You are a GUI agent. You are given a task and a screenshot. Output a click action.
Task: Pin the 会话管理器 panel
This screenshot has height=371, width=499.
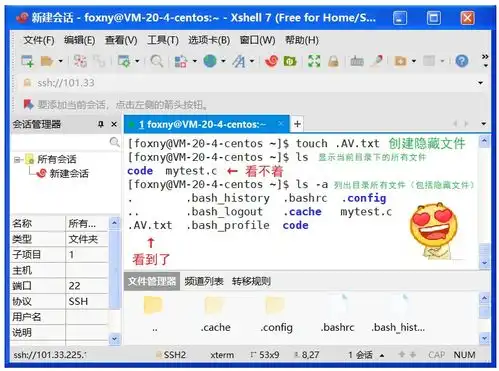pos(101,124)
